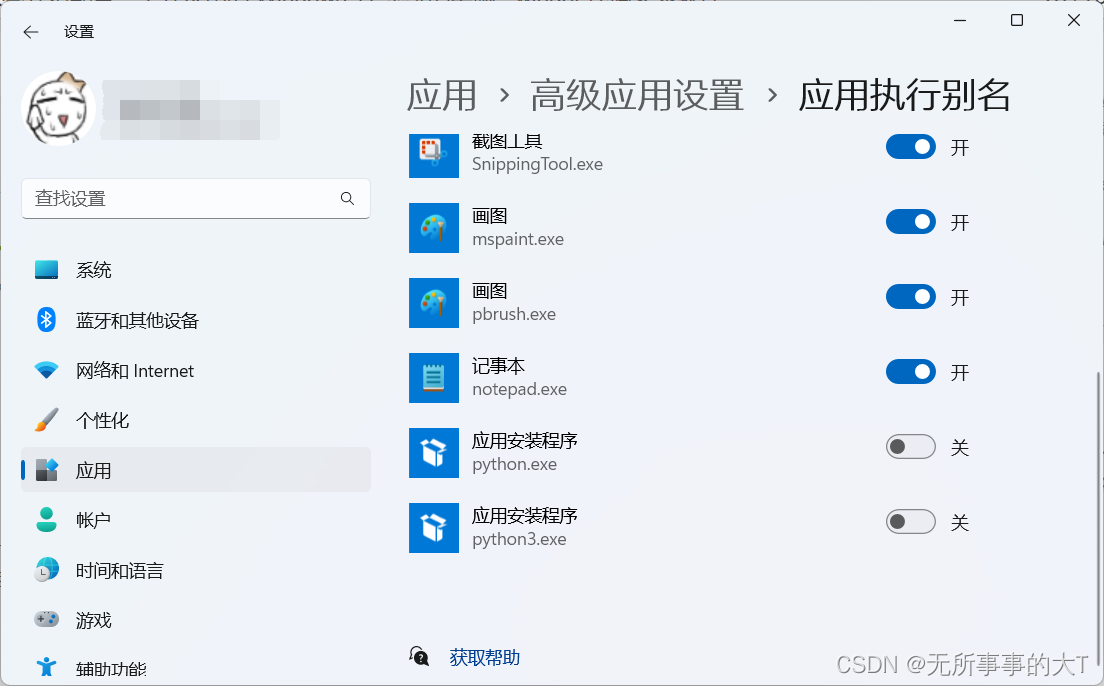
Task: Click the 应用 breadcrumb item
Action: click(441, 95)
